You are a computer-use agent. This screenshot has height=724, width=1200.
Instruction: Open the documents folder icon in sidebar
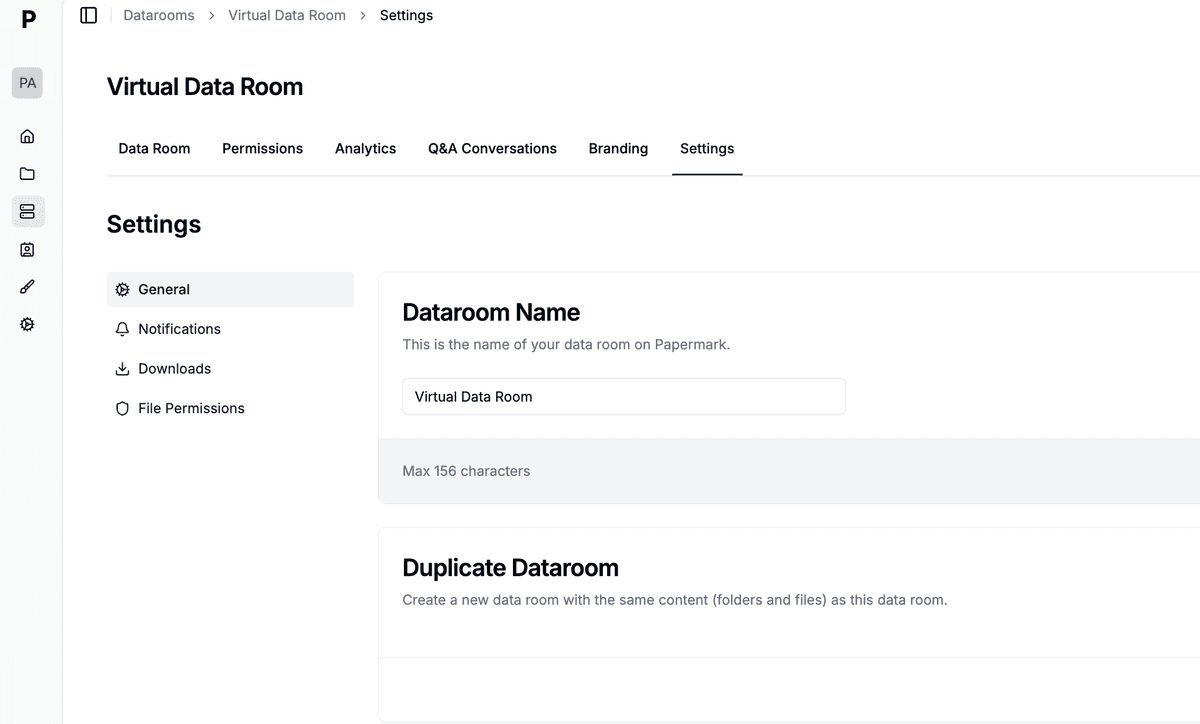click(27, 174)
